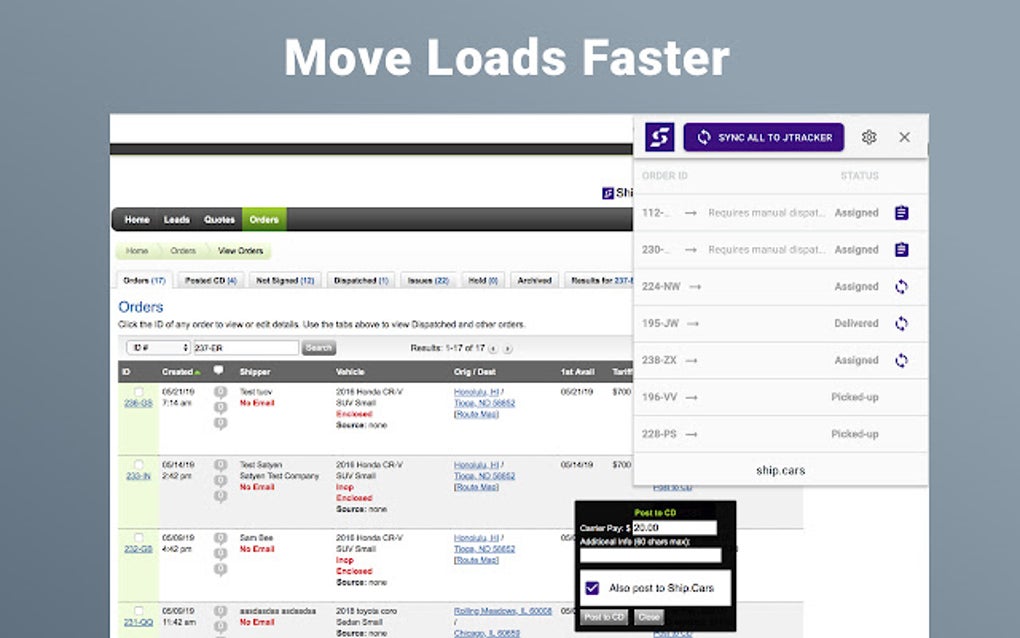This screenshot has height=638, width=1020.
Task: Click Post to CD button in popup
Action: [x=604, y=617]
